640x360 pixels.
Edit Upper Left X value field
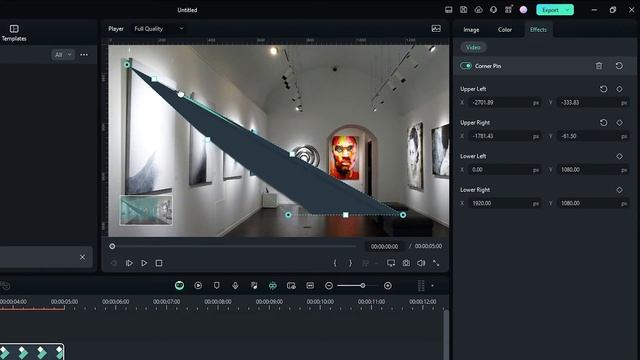(x=504, y=102)
